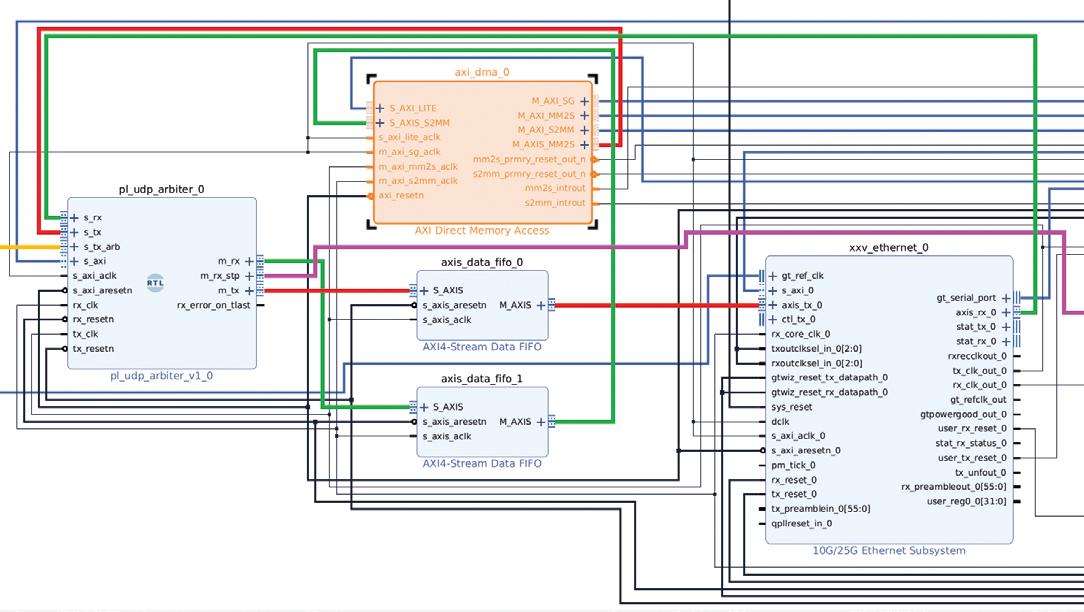The width and height of the screenshot is (1084, 612).
Task: Expand M_AXI_SG port on axi_dma_0
Action: click(x=585, y=101)
